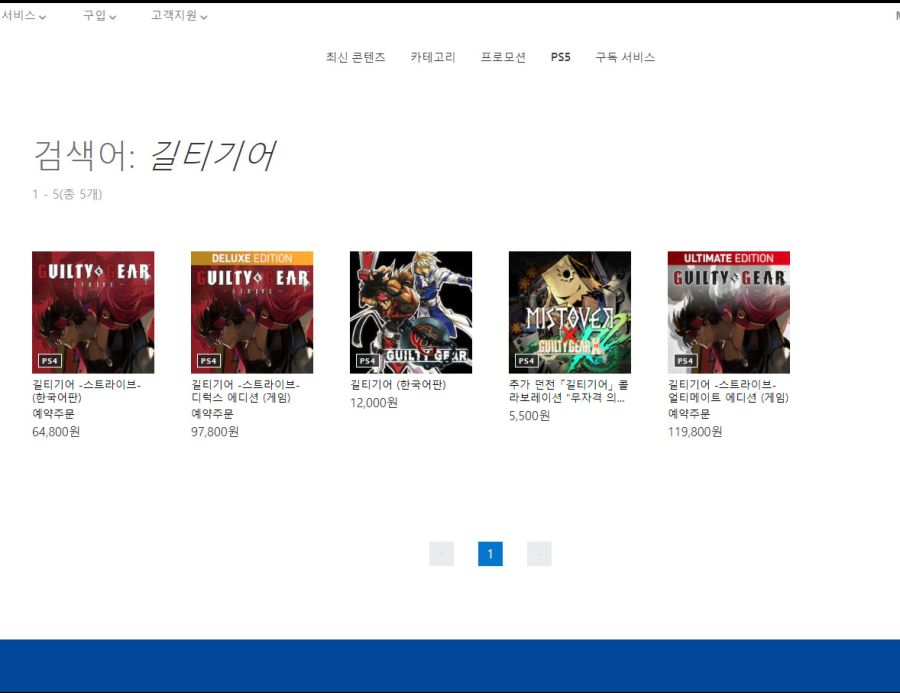
Task: Open the 카테고리 tab
Action: 432,57
